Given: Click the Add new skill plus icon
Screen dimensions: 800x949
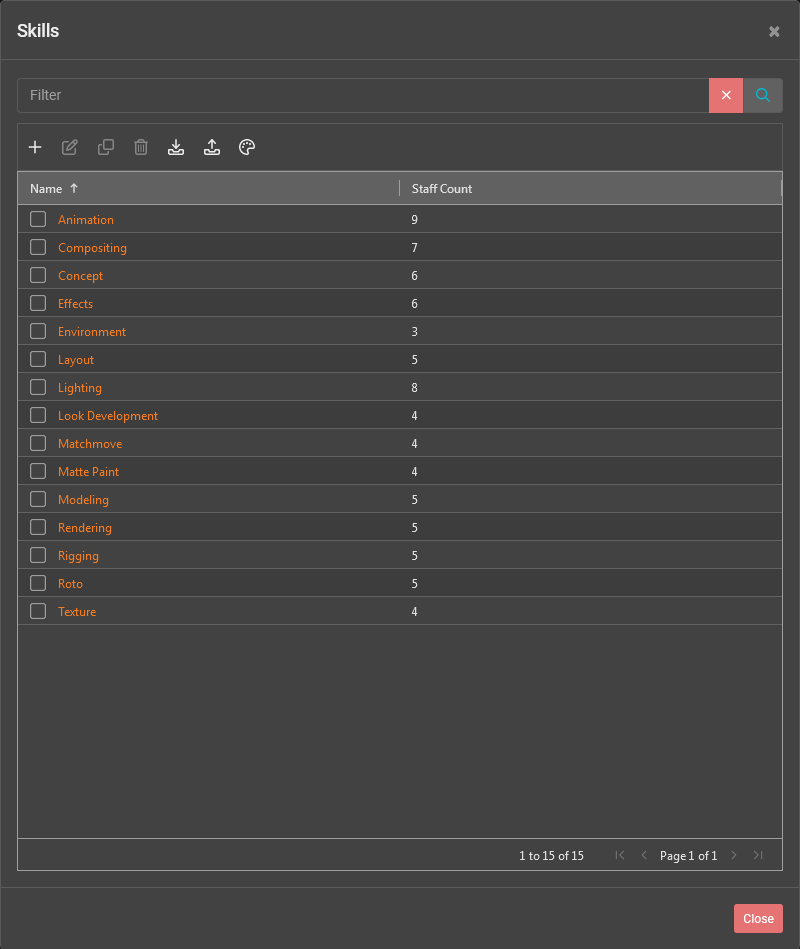Looking at the screenshot, I should [35, 147].
